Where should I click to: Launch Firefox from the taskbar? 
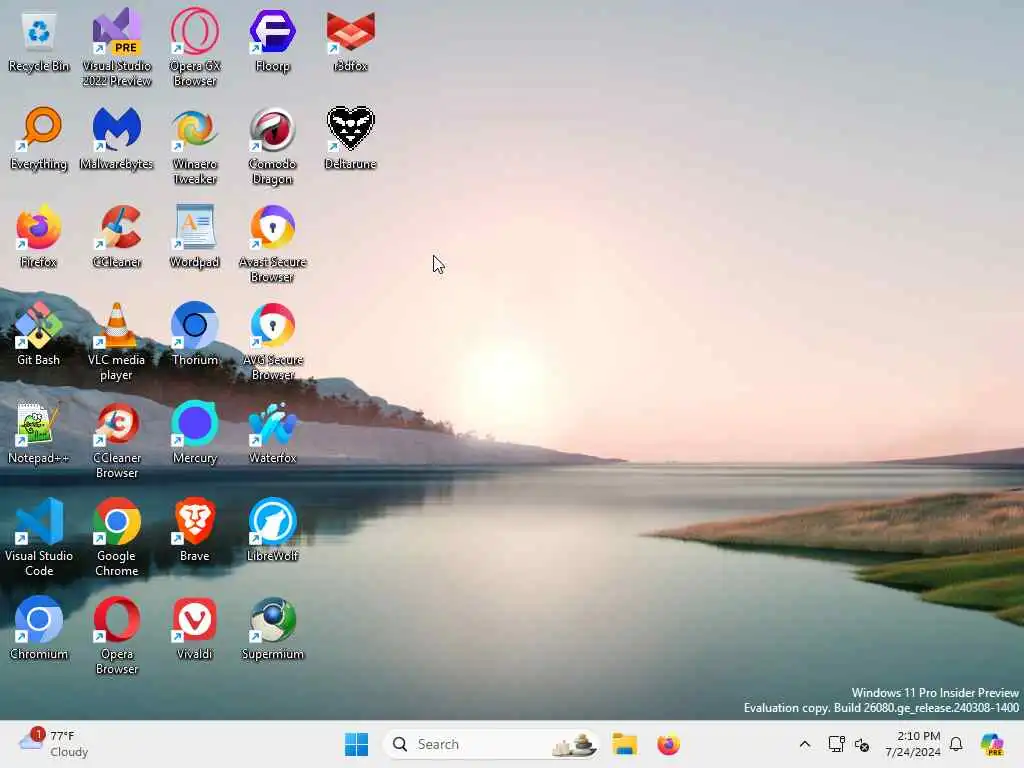click(668, 744)
